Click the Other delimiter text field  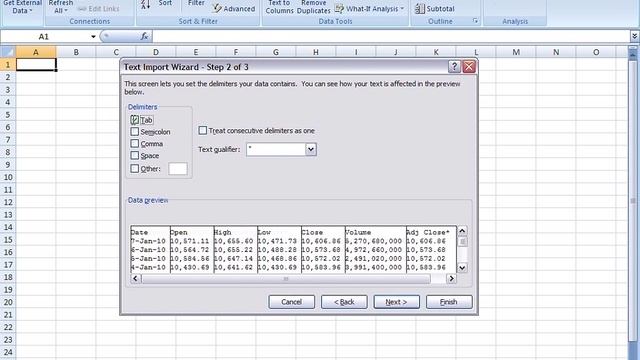[x=178, y=169]
